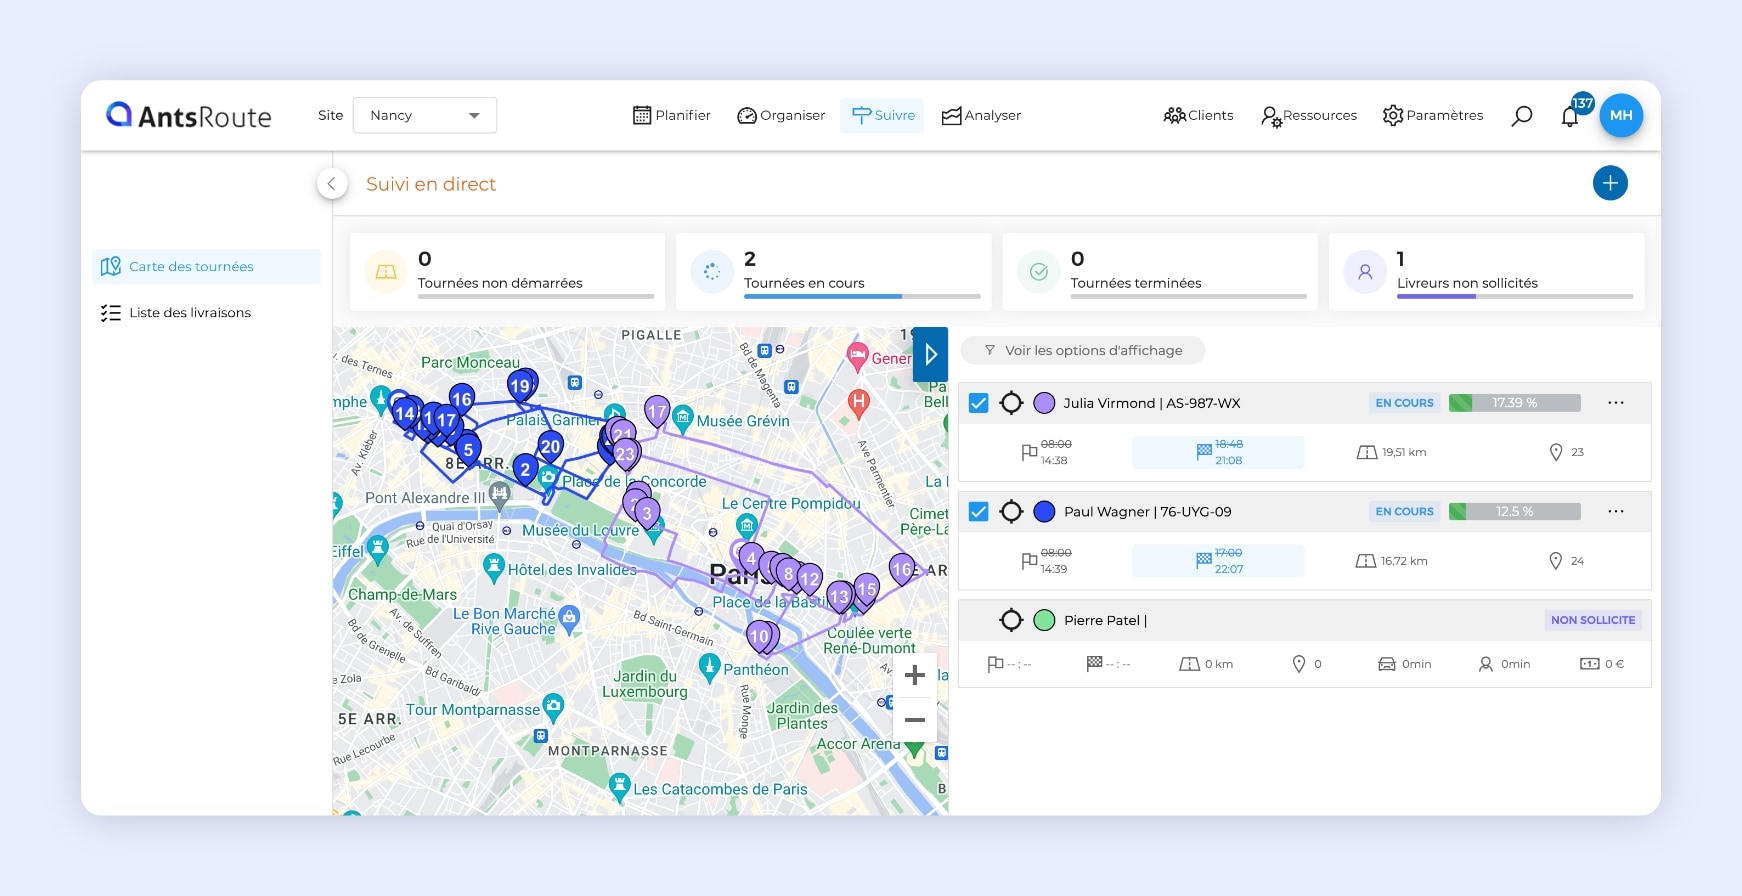Open more options for Paul Wagner

tap(1616, 512)
